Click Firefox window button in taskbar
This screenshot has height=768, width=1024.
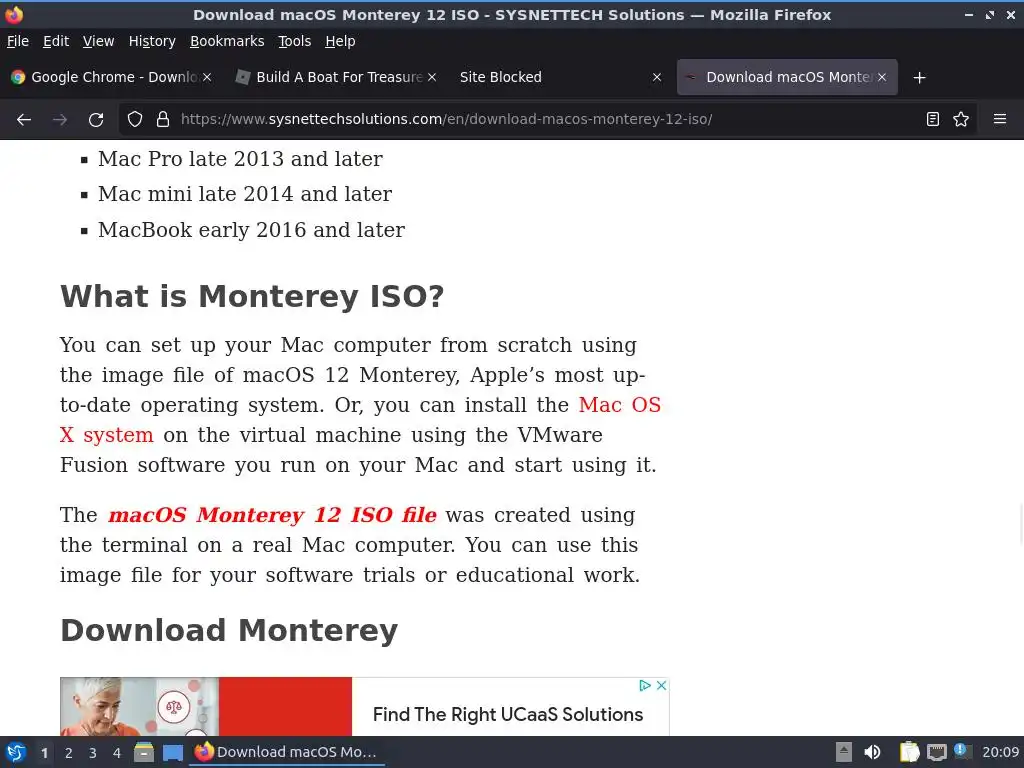click(x=287, y=752)
